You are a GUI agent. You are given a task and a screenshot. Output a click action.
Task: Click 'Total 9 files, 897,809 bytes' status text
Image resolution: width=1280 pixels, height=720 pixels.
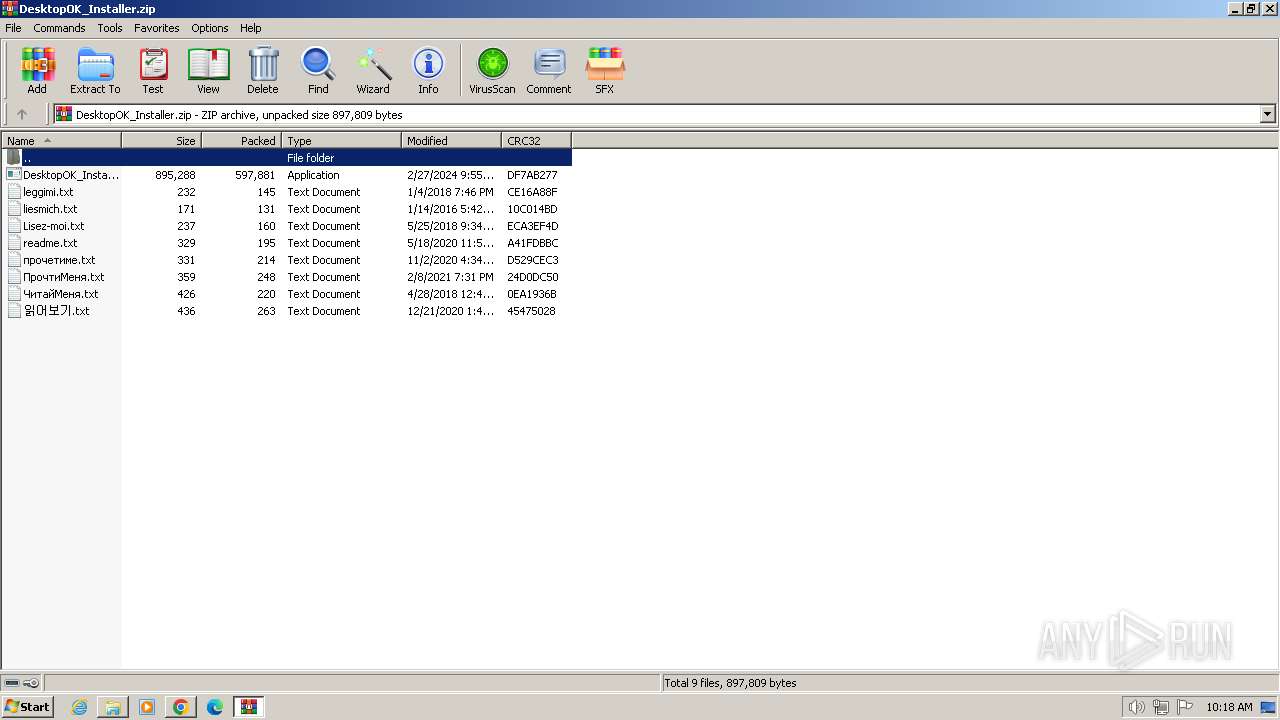click(731, 683)
